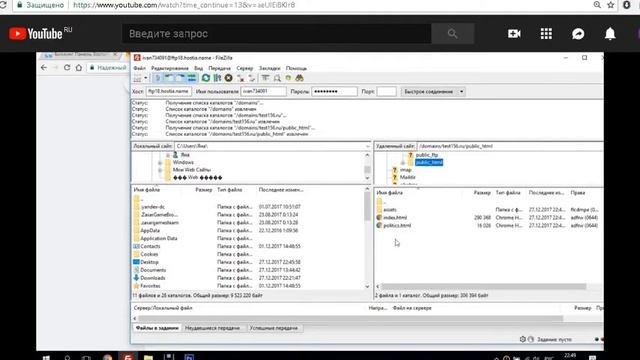This screenshot has width=640, height=360.
Task: Open the Локальный сайт path dropdown
Action: (x=368, y=146)
